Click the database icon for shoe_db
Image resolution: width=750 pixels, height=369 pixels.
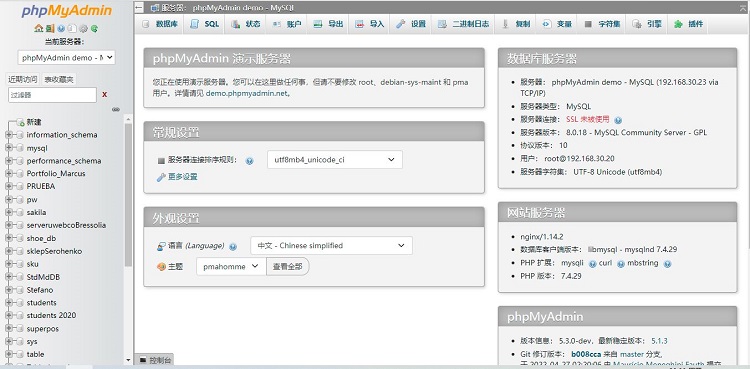click(20, 238)
